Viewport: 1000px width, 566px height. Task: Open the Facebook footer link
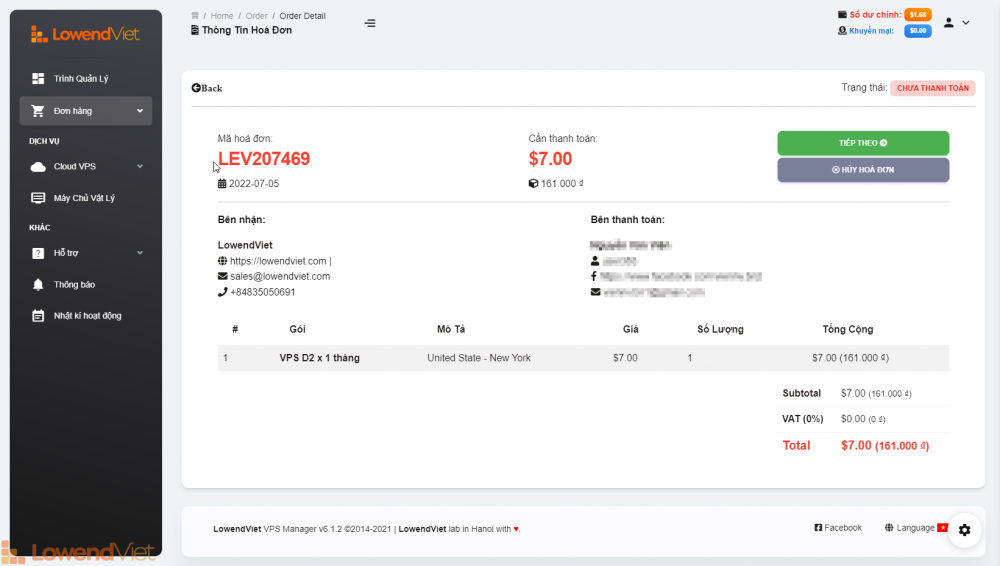coord(838,528)
